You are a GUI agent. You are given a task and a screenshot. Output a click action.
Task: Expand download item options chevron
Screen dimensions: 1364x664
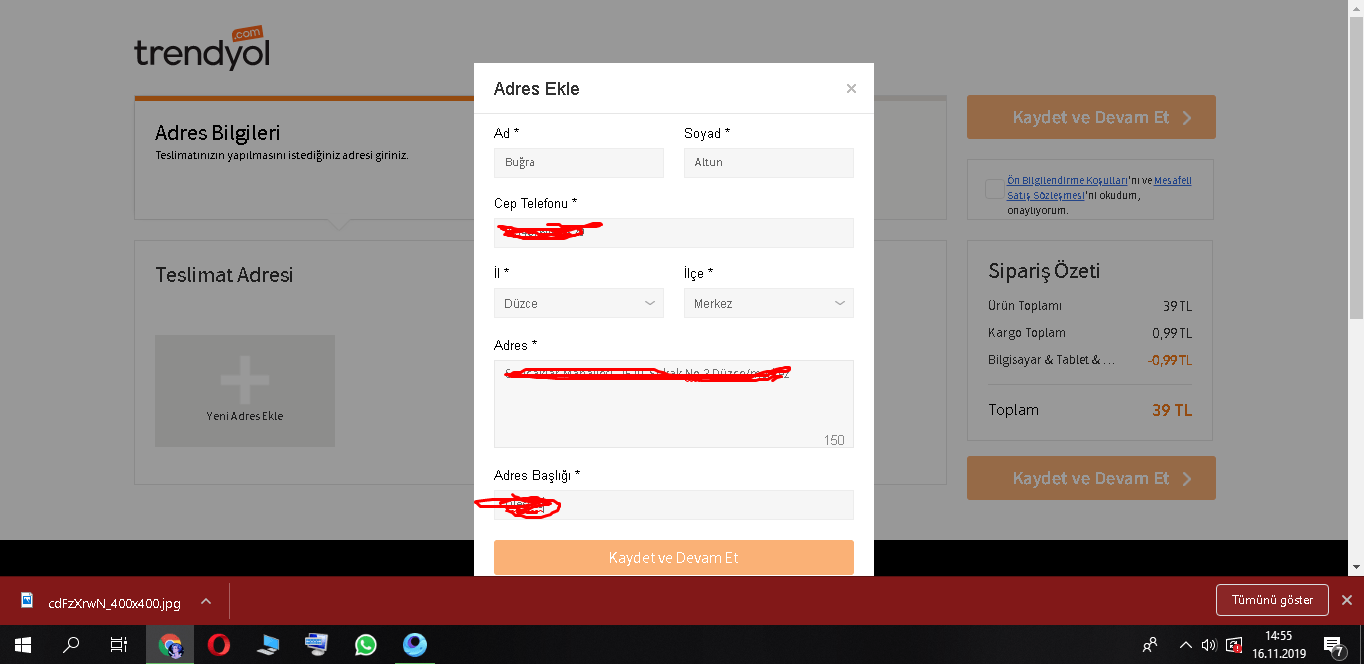click(x=206, y=602)
